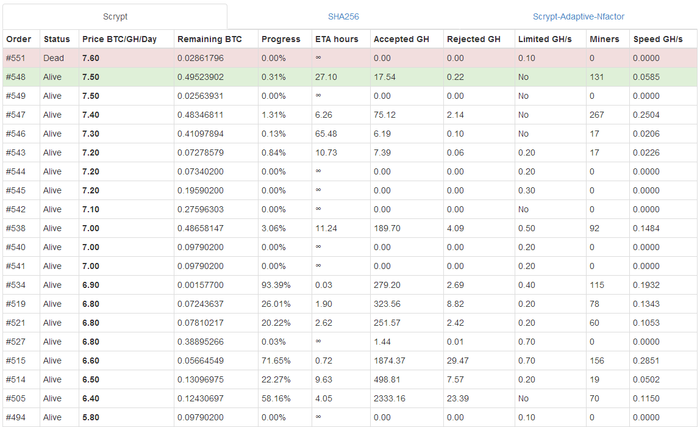
Task: Click speed value 0.1932
Action: tap(646, 285)
